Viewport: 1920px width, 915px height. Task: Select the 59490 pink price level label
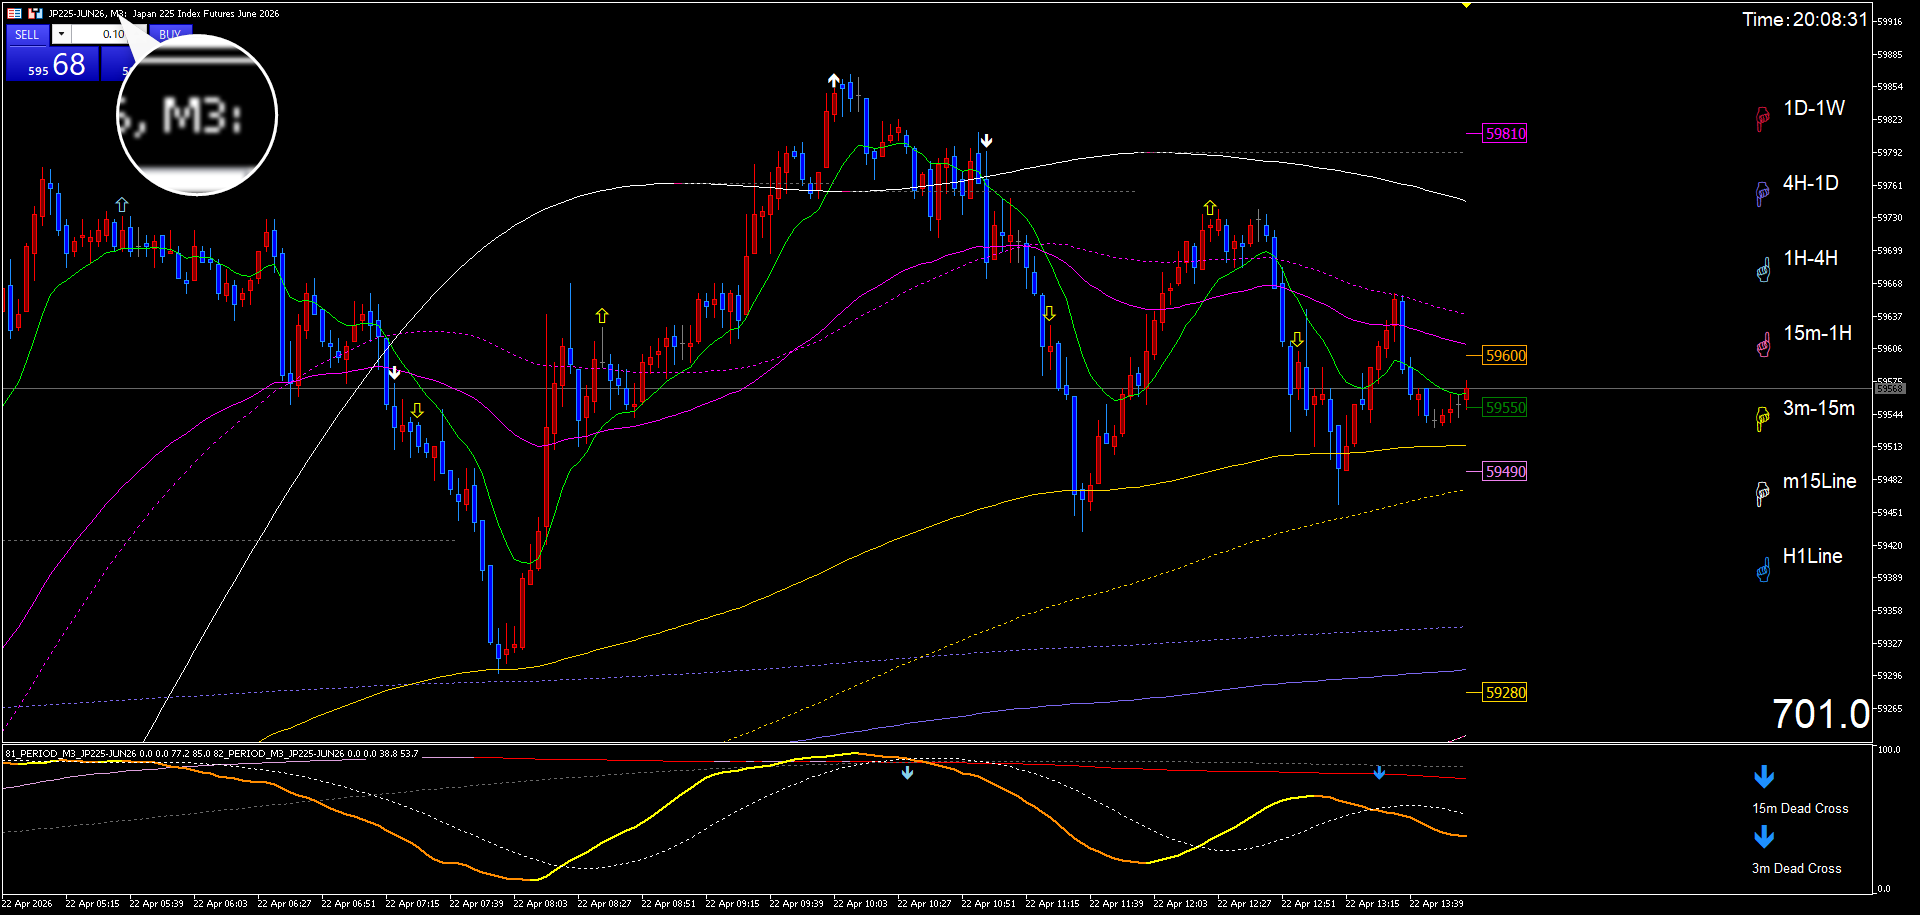tap(1505, 472)
